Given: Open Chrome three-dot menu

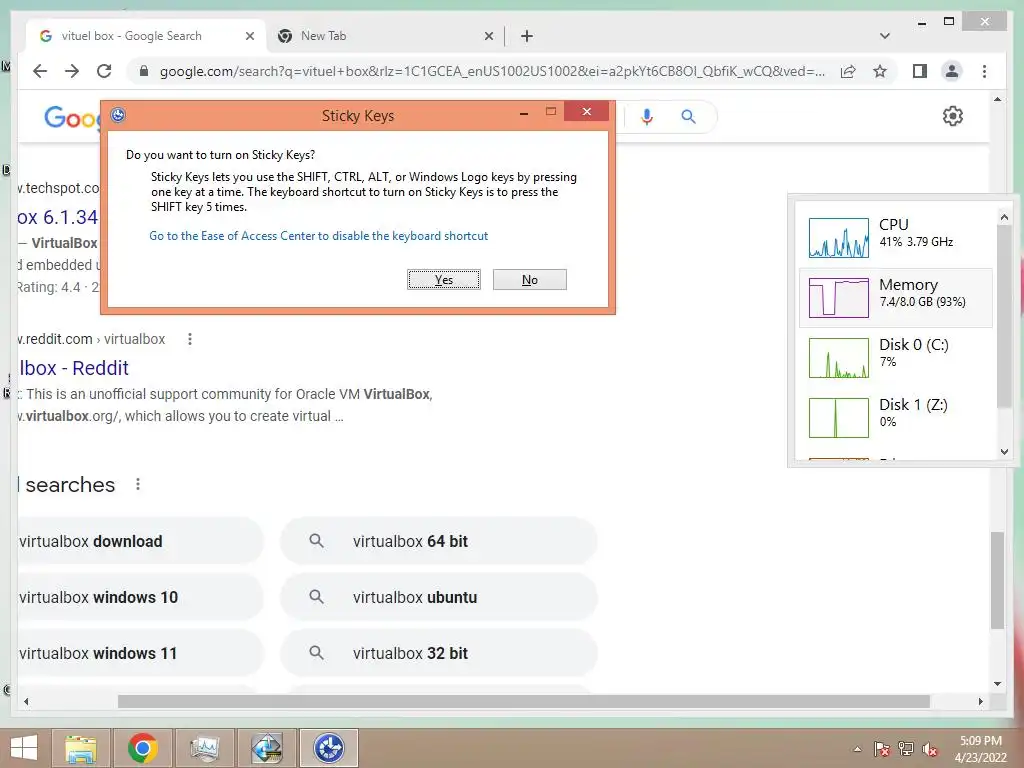Looking at the screenshot, I should pos(984,71).
